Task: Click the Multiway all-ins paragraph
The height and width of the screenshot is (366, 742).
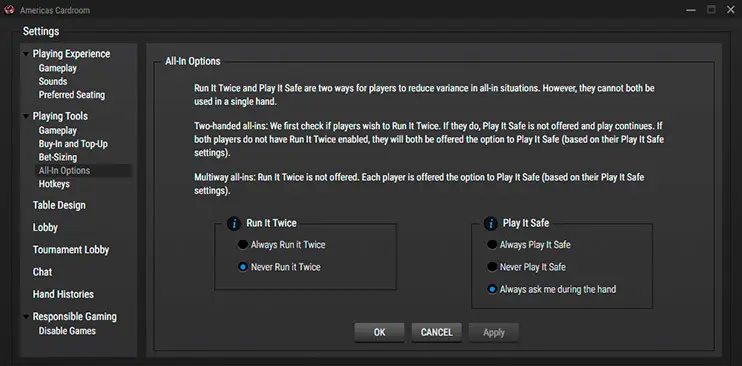Action: (x=419, y=184)
